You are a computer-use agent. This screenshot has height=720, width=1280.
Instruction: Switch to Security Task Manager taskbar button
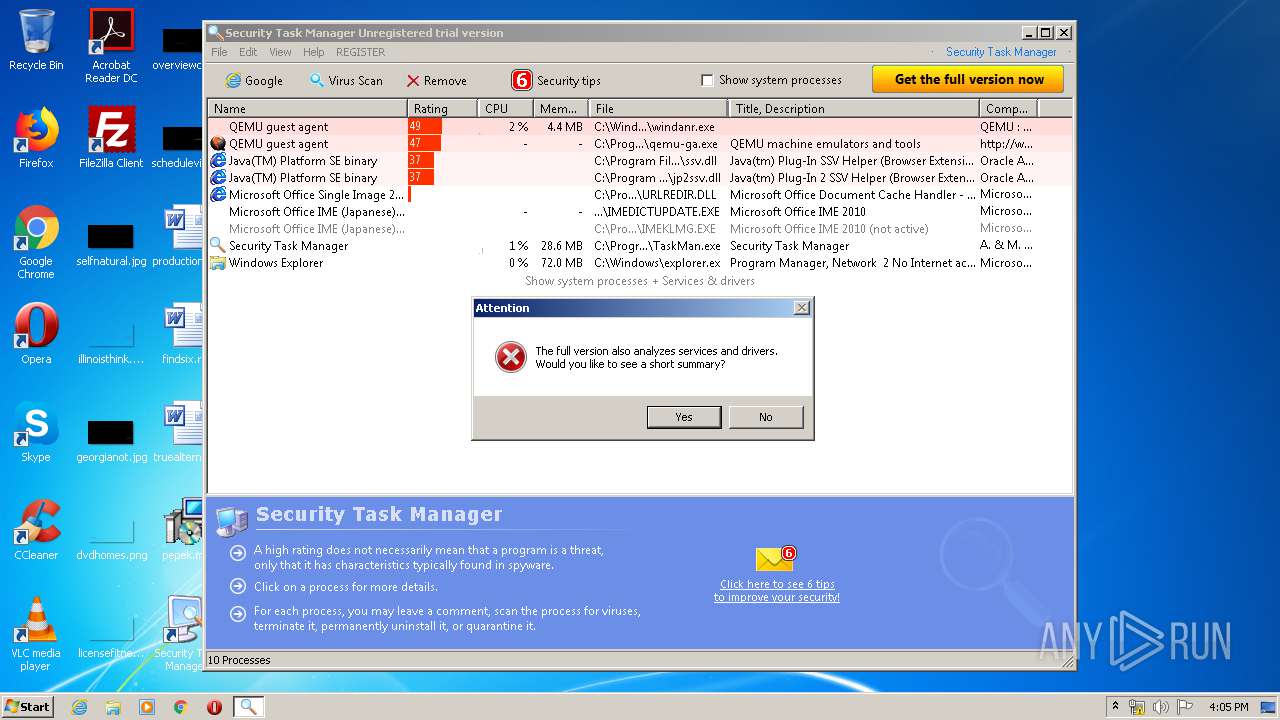click(248, 707)
